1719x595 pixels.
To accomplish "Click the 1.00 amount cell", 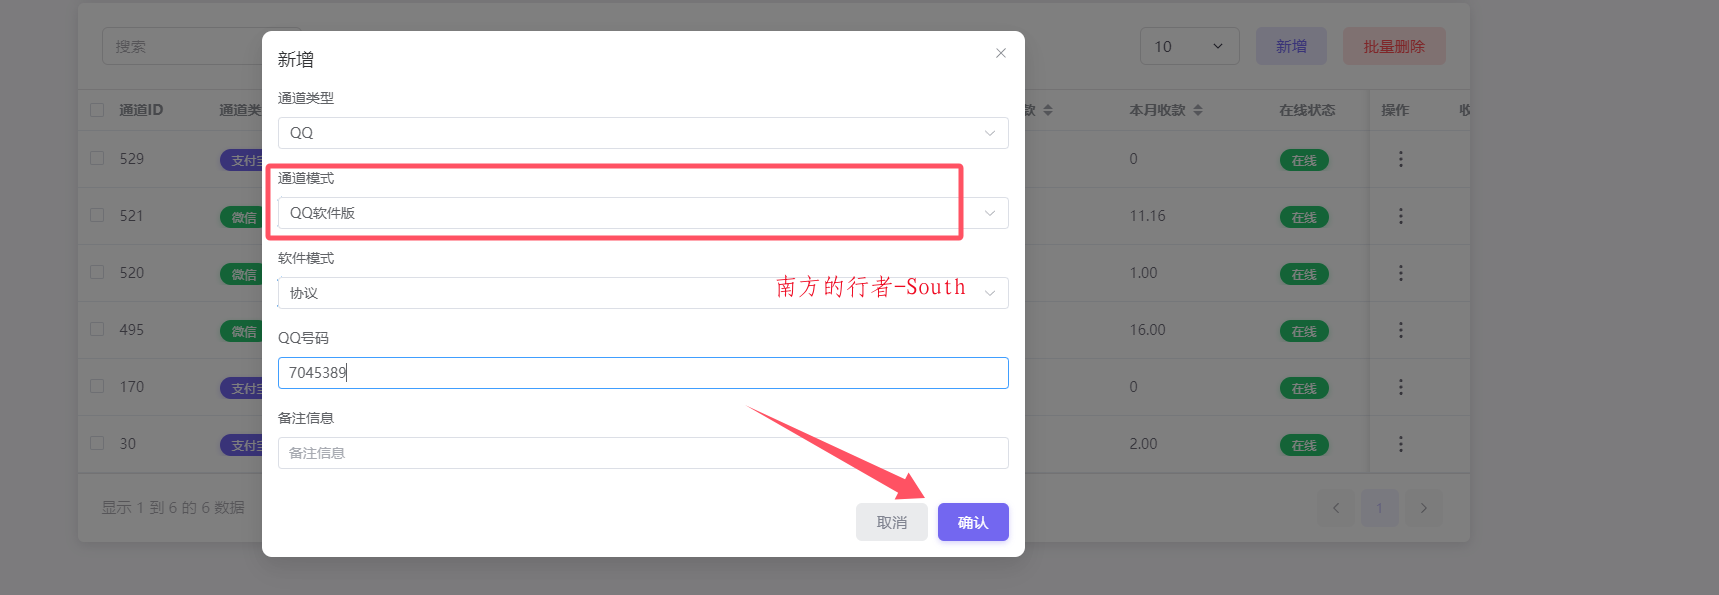I will pyautogui.click(x=1143, y=273).
